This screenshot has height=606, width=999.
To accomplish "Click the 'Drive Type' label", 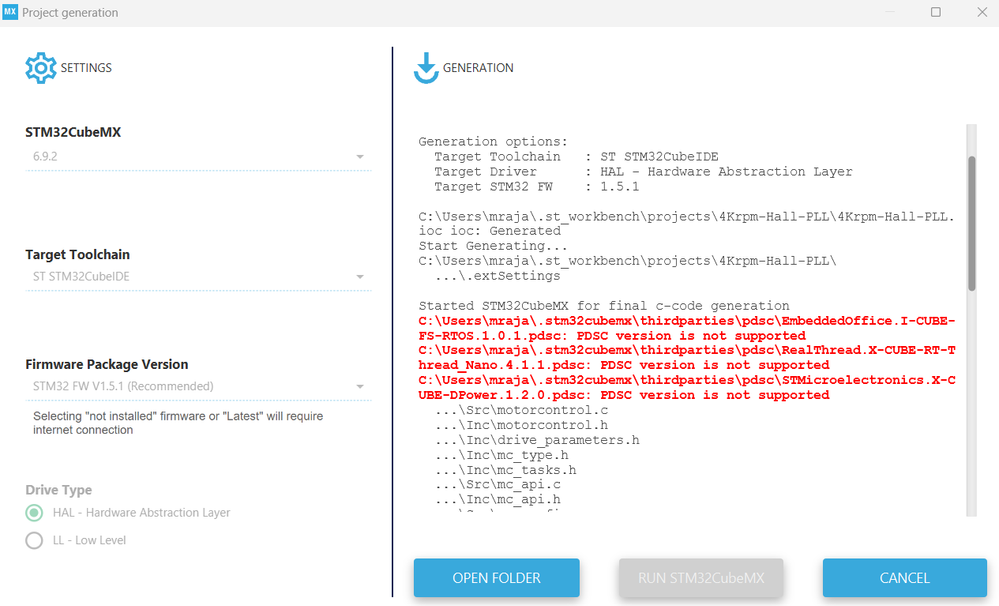I will click(x=59, y=490).
